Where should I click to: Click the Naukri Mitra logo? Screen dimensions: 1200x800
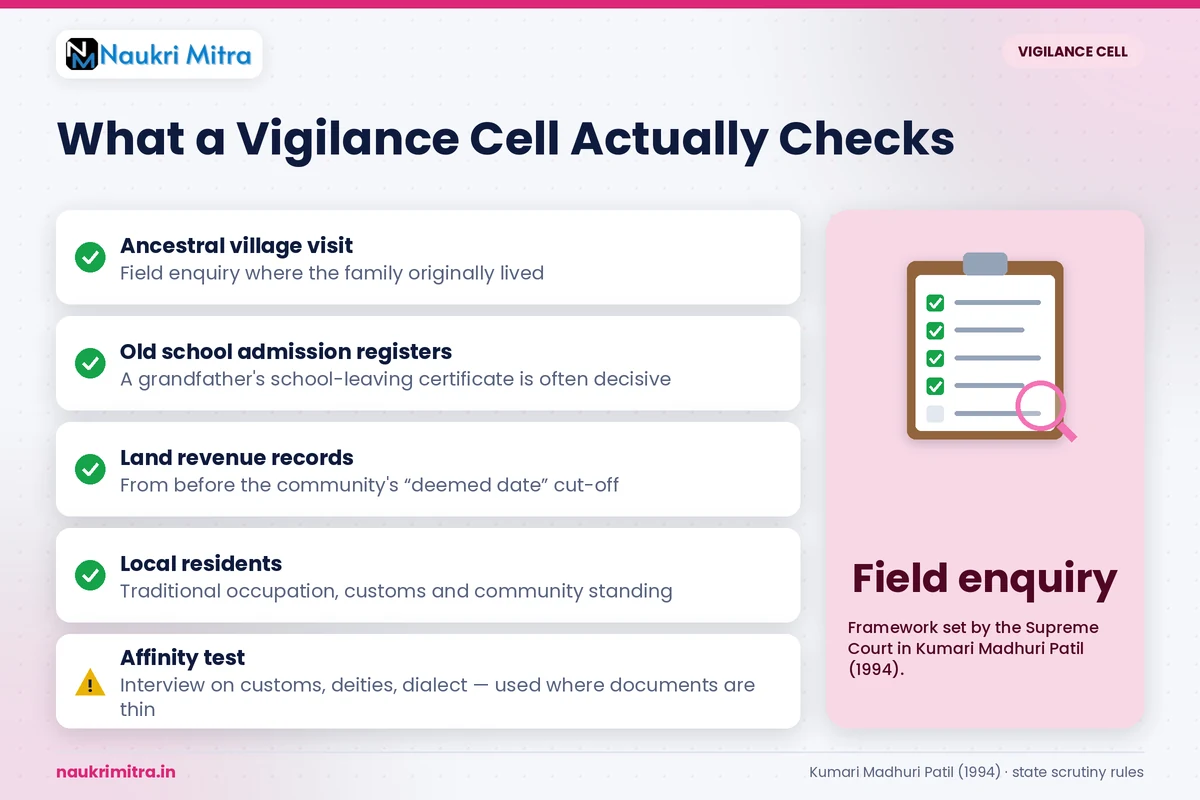pos(160,54)
